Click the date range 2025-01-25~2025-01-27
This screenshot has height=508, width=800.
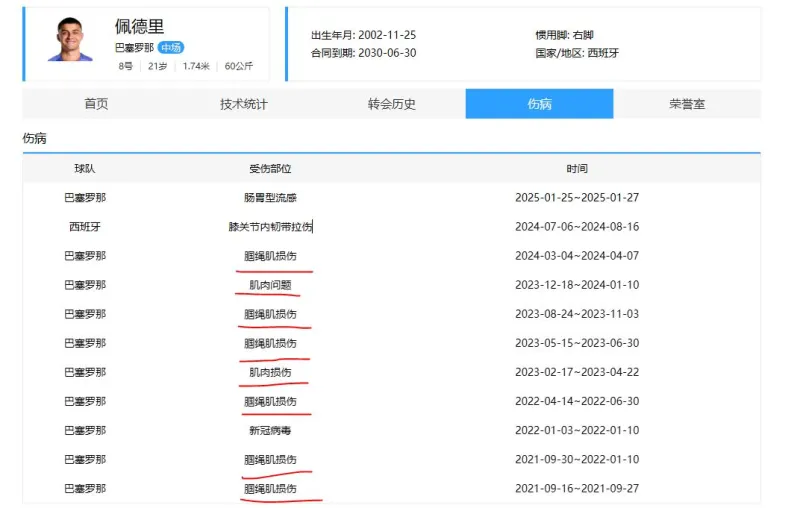pyautogui.click(x=577, y=198)
